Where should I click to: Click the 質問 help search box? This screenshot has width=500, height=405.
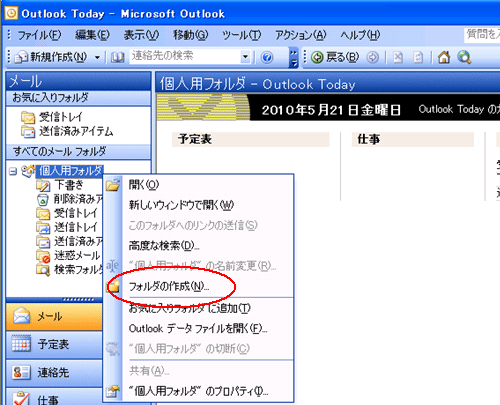coord(482,34)
